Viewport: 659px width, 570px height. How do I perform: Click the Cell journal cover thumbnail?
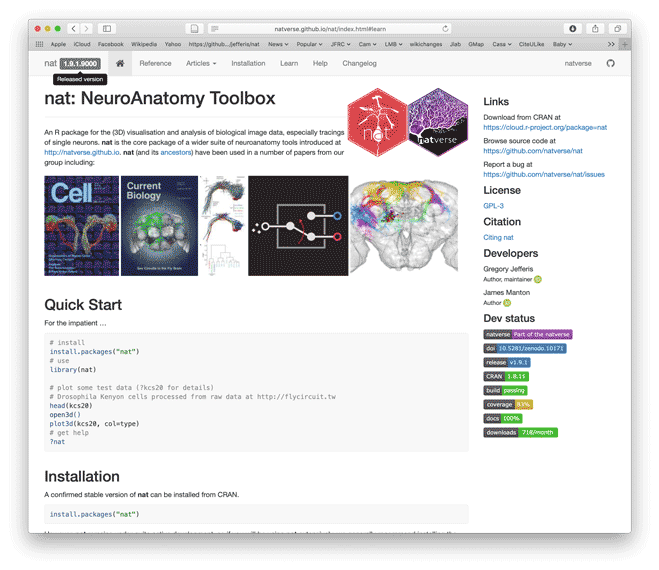pyautogui.click(x=81, y=224)
